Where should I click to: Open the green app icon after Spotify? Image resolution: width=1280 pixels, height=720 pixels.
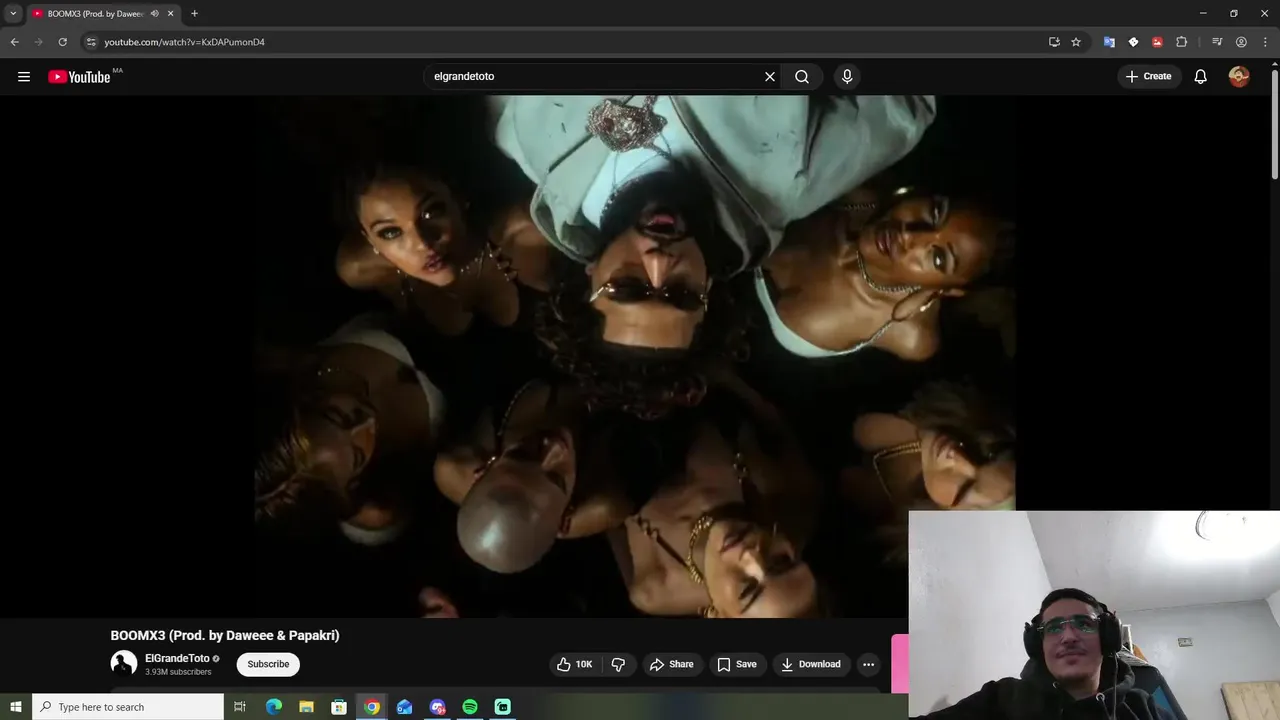coord(503,707)
